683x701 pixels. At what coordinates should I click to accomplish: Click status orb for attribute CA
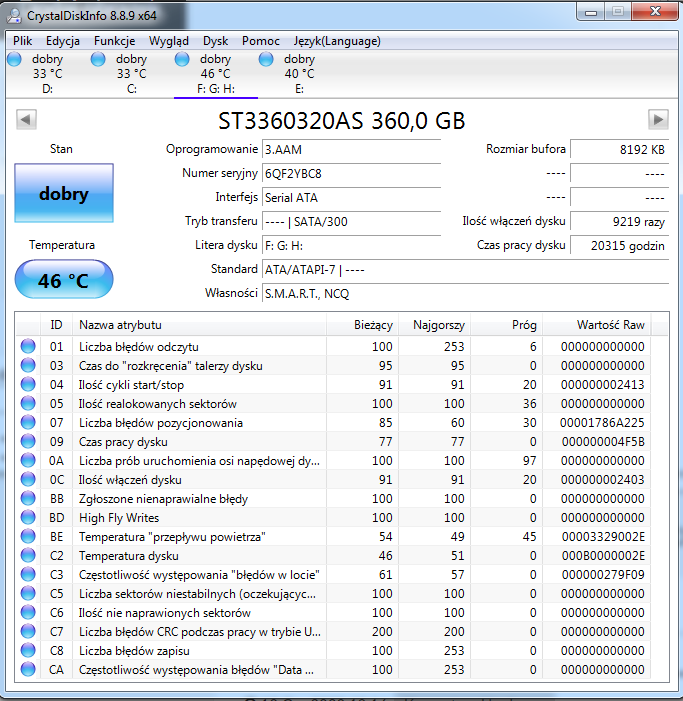pyautogui.click(x=28, y=669)
